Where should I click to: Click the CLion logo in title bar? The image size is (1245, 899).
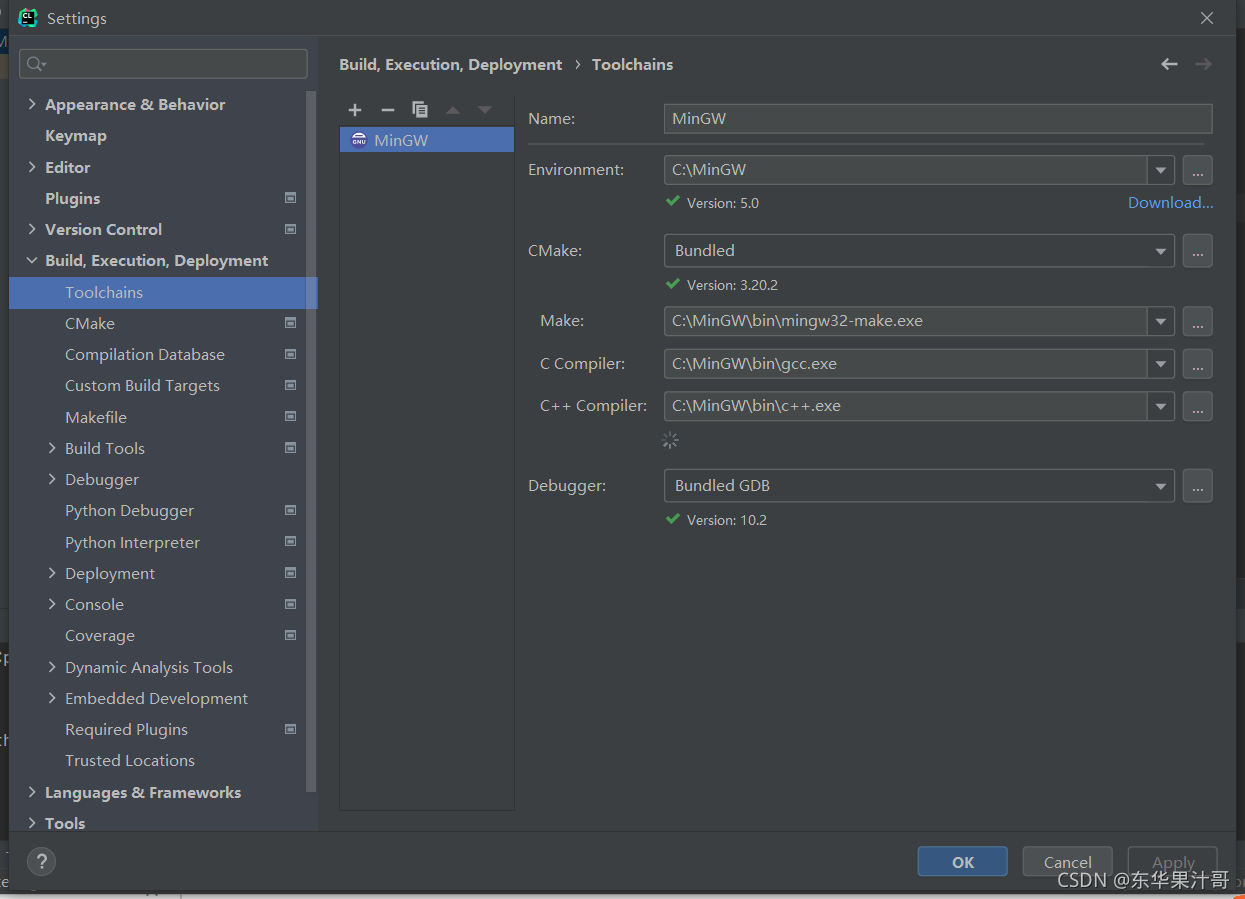(28, 18)
